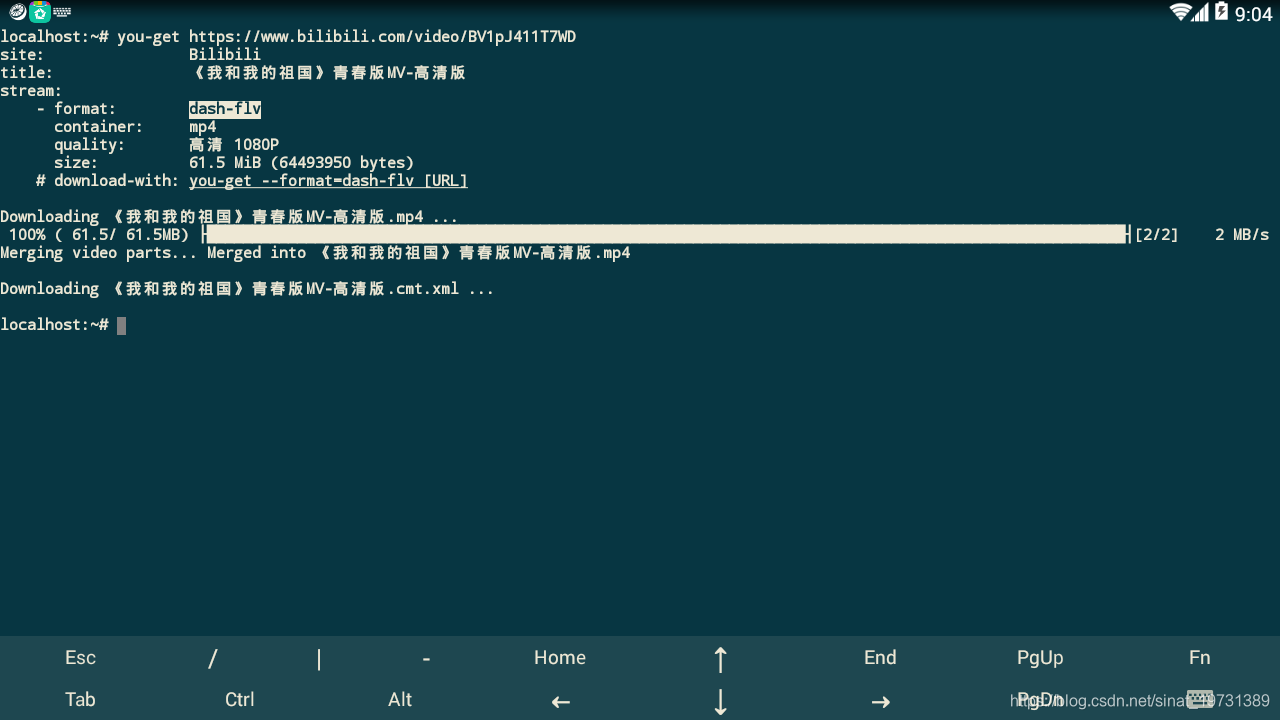Screen dimensions: 1280x720
Task: Tap the green pentagon app notification icon
Action: [x=40, y=12]
